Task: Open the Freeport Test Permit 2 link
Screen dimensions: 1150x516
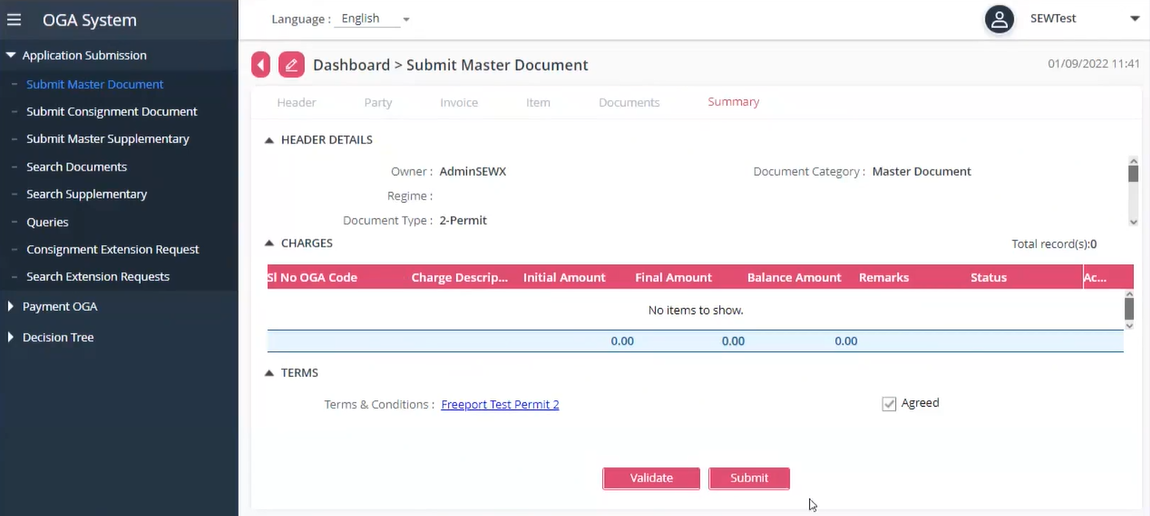Action: click(500, 405)
